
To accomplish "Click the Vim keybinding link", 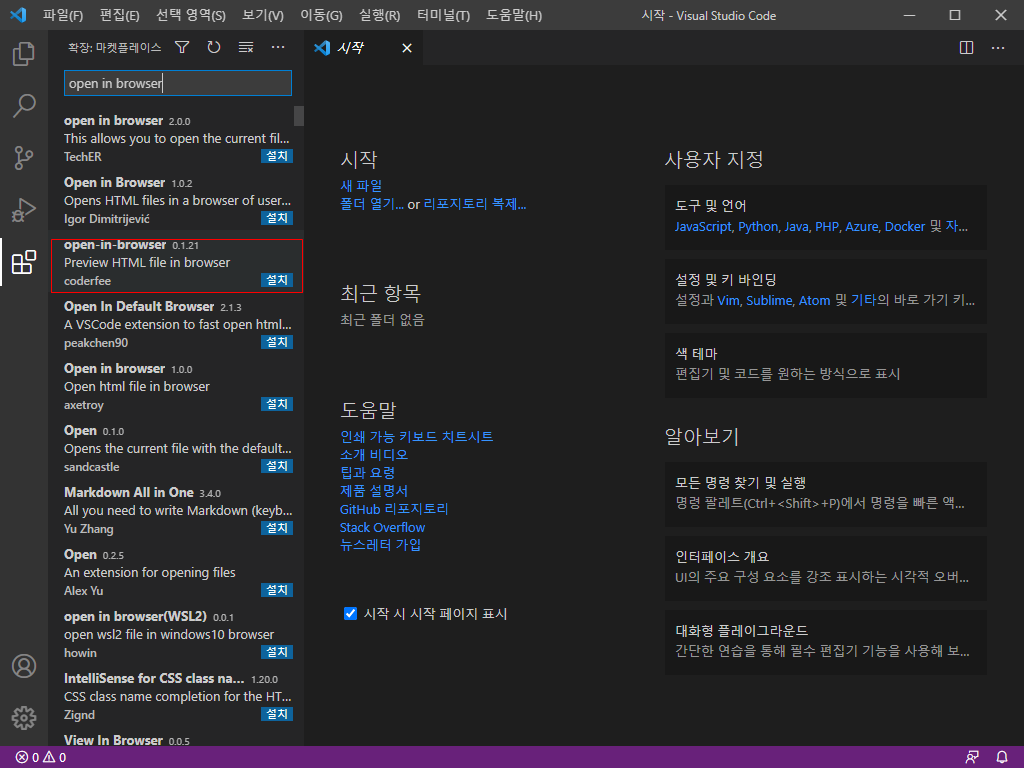I will point(728,300).
